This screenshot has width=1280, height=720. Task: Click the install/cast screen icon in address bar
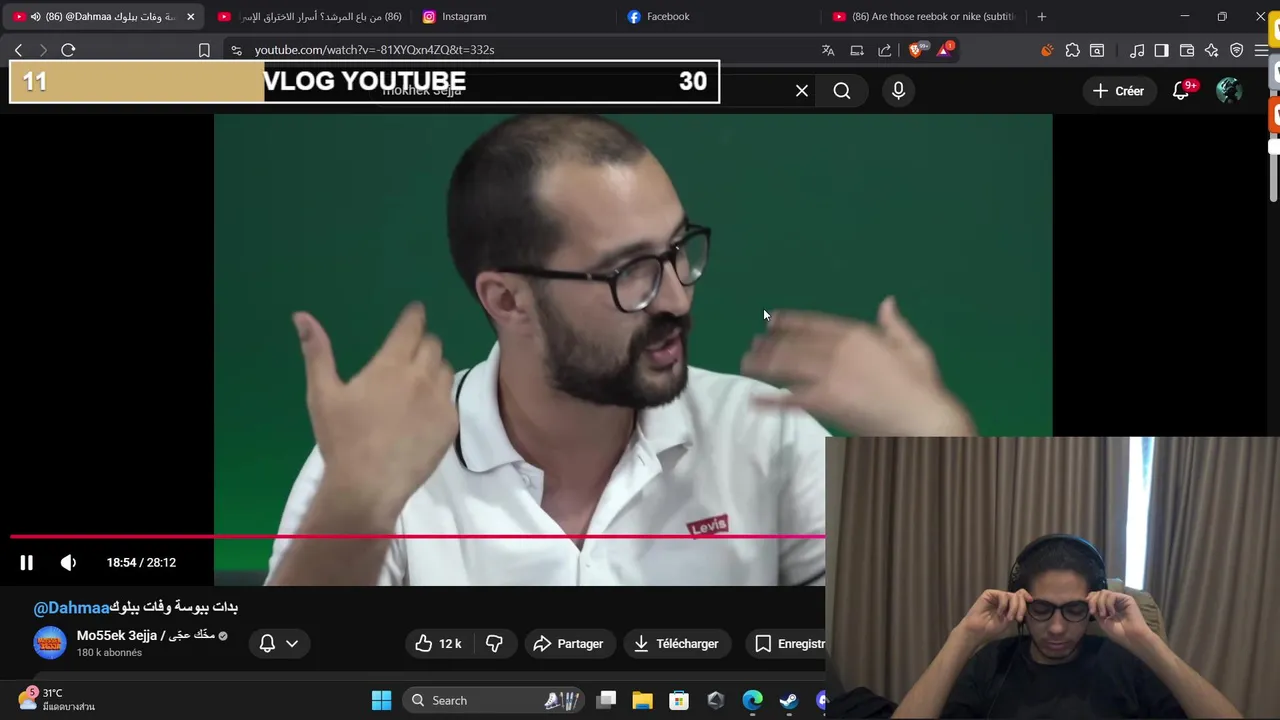(856, 50)
